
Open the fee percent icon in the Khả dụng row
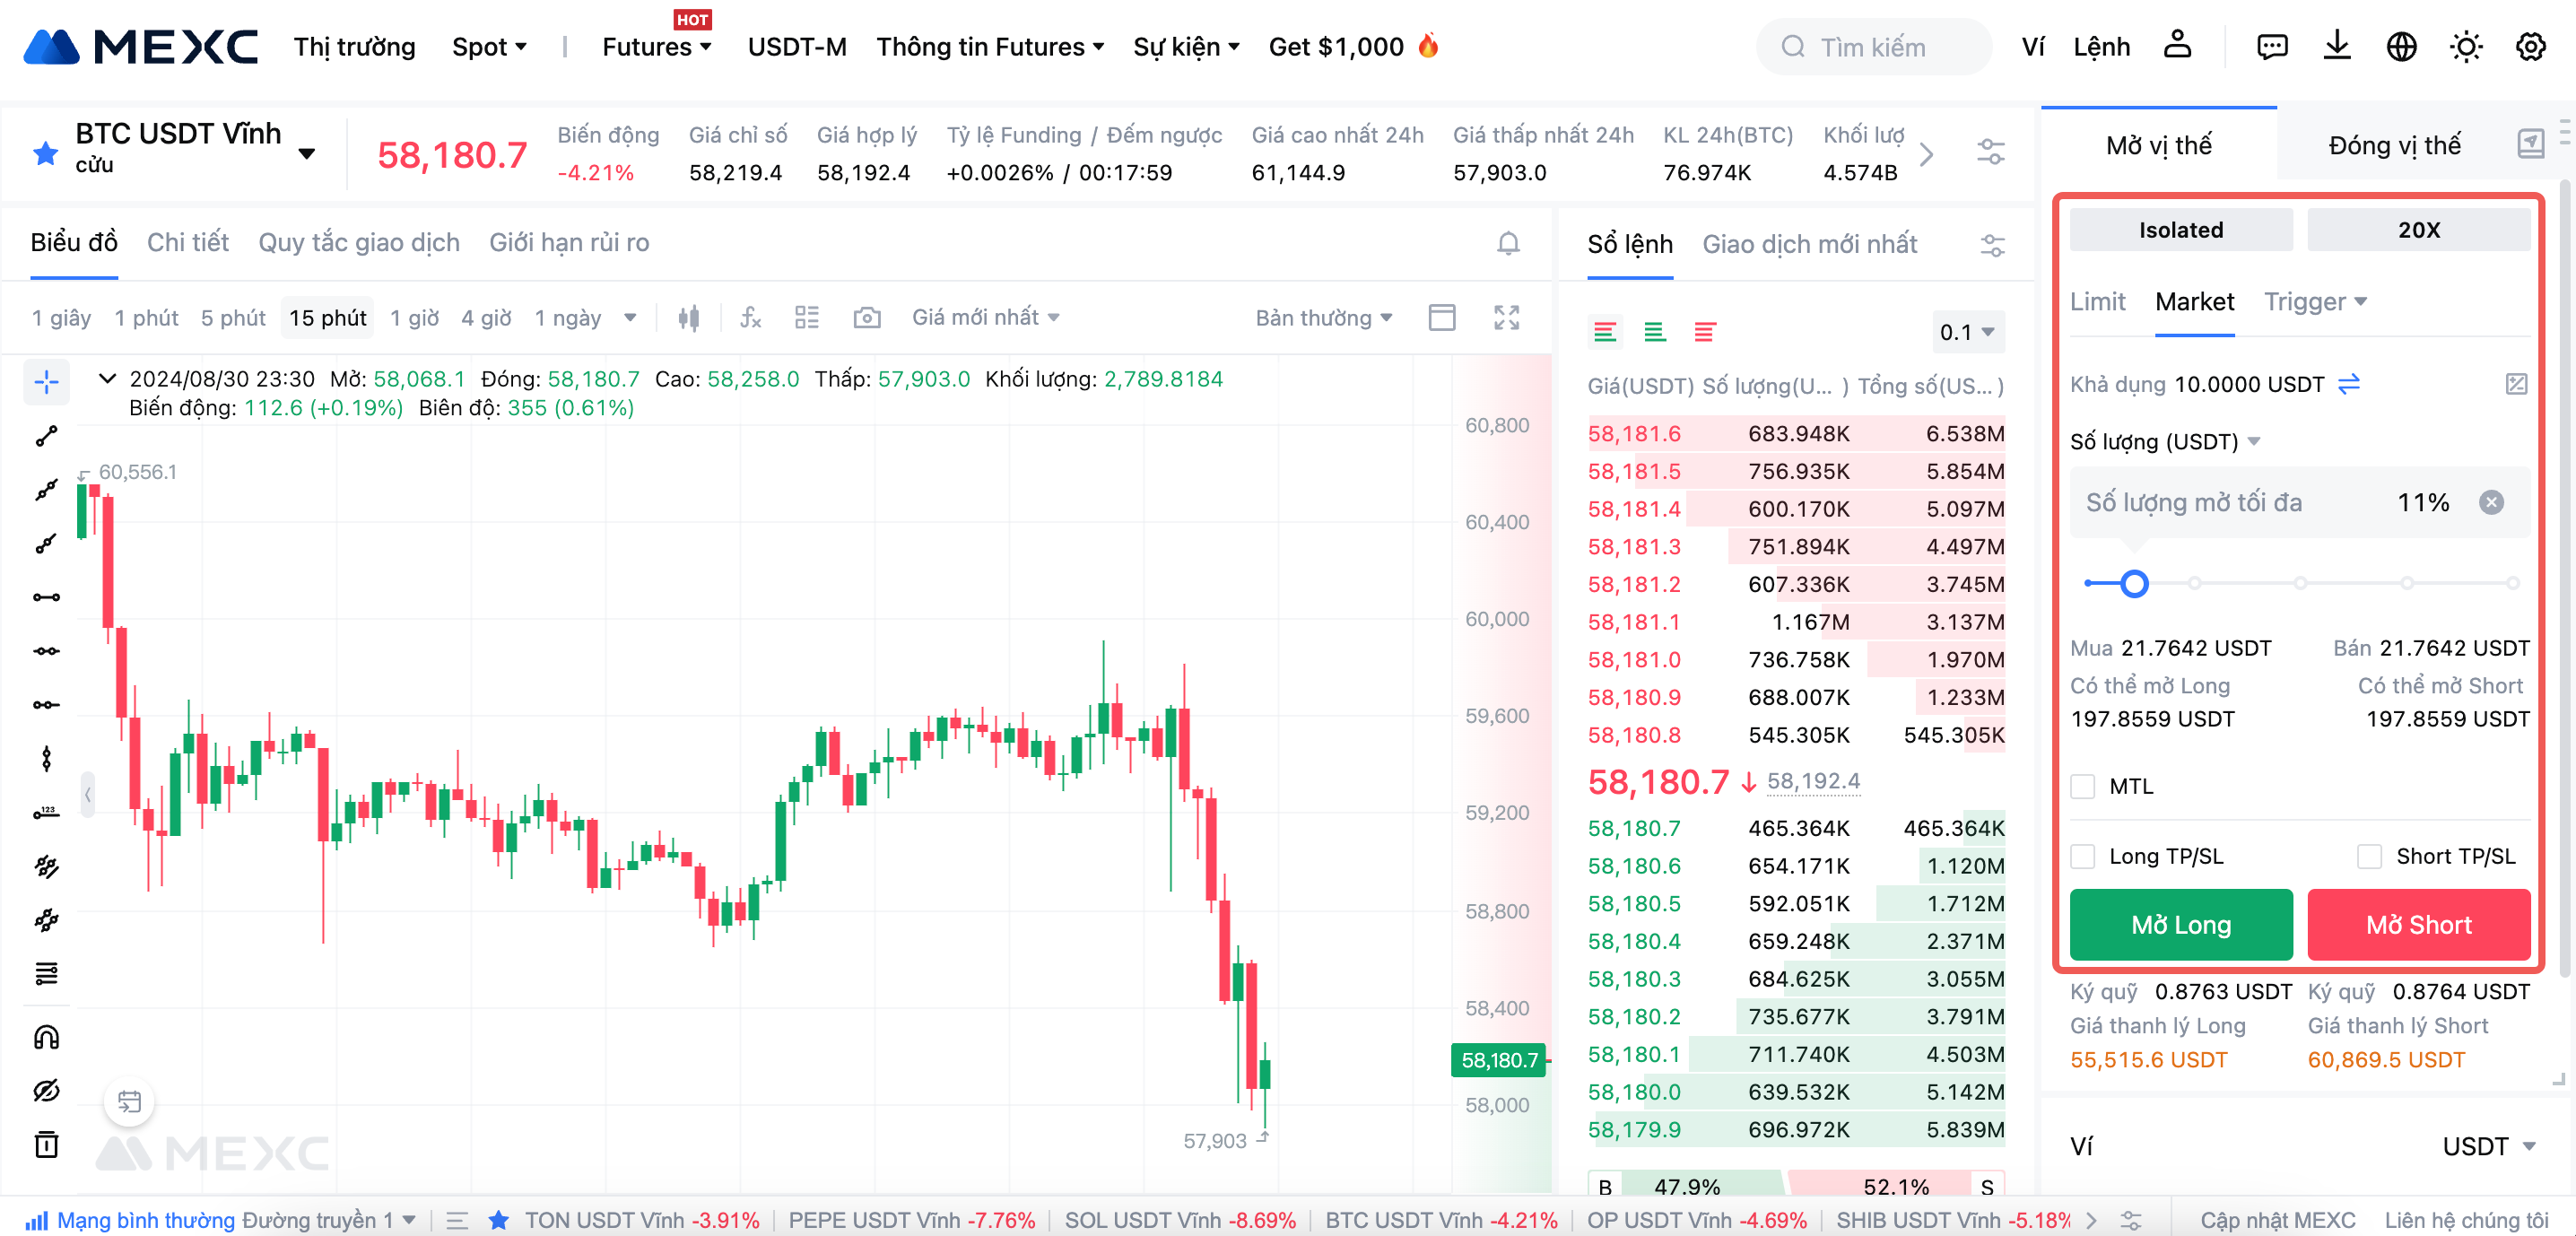click(x=2517, y=384)
